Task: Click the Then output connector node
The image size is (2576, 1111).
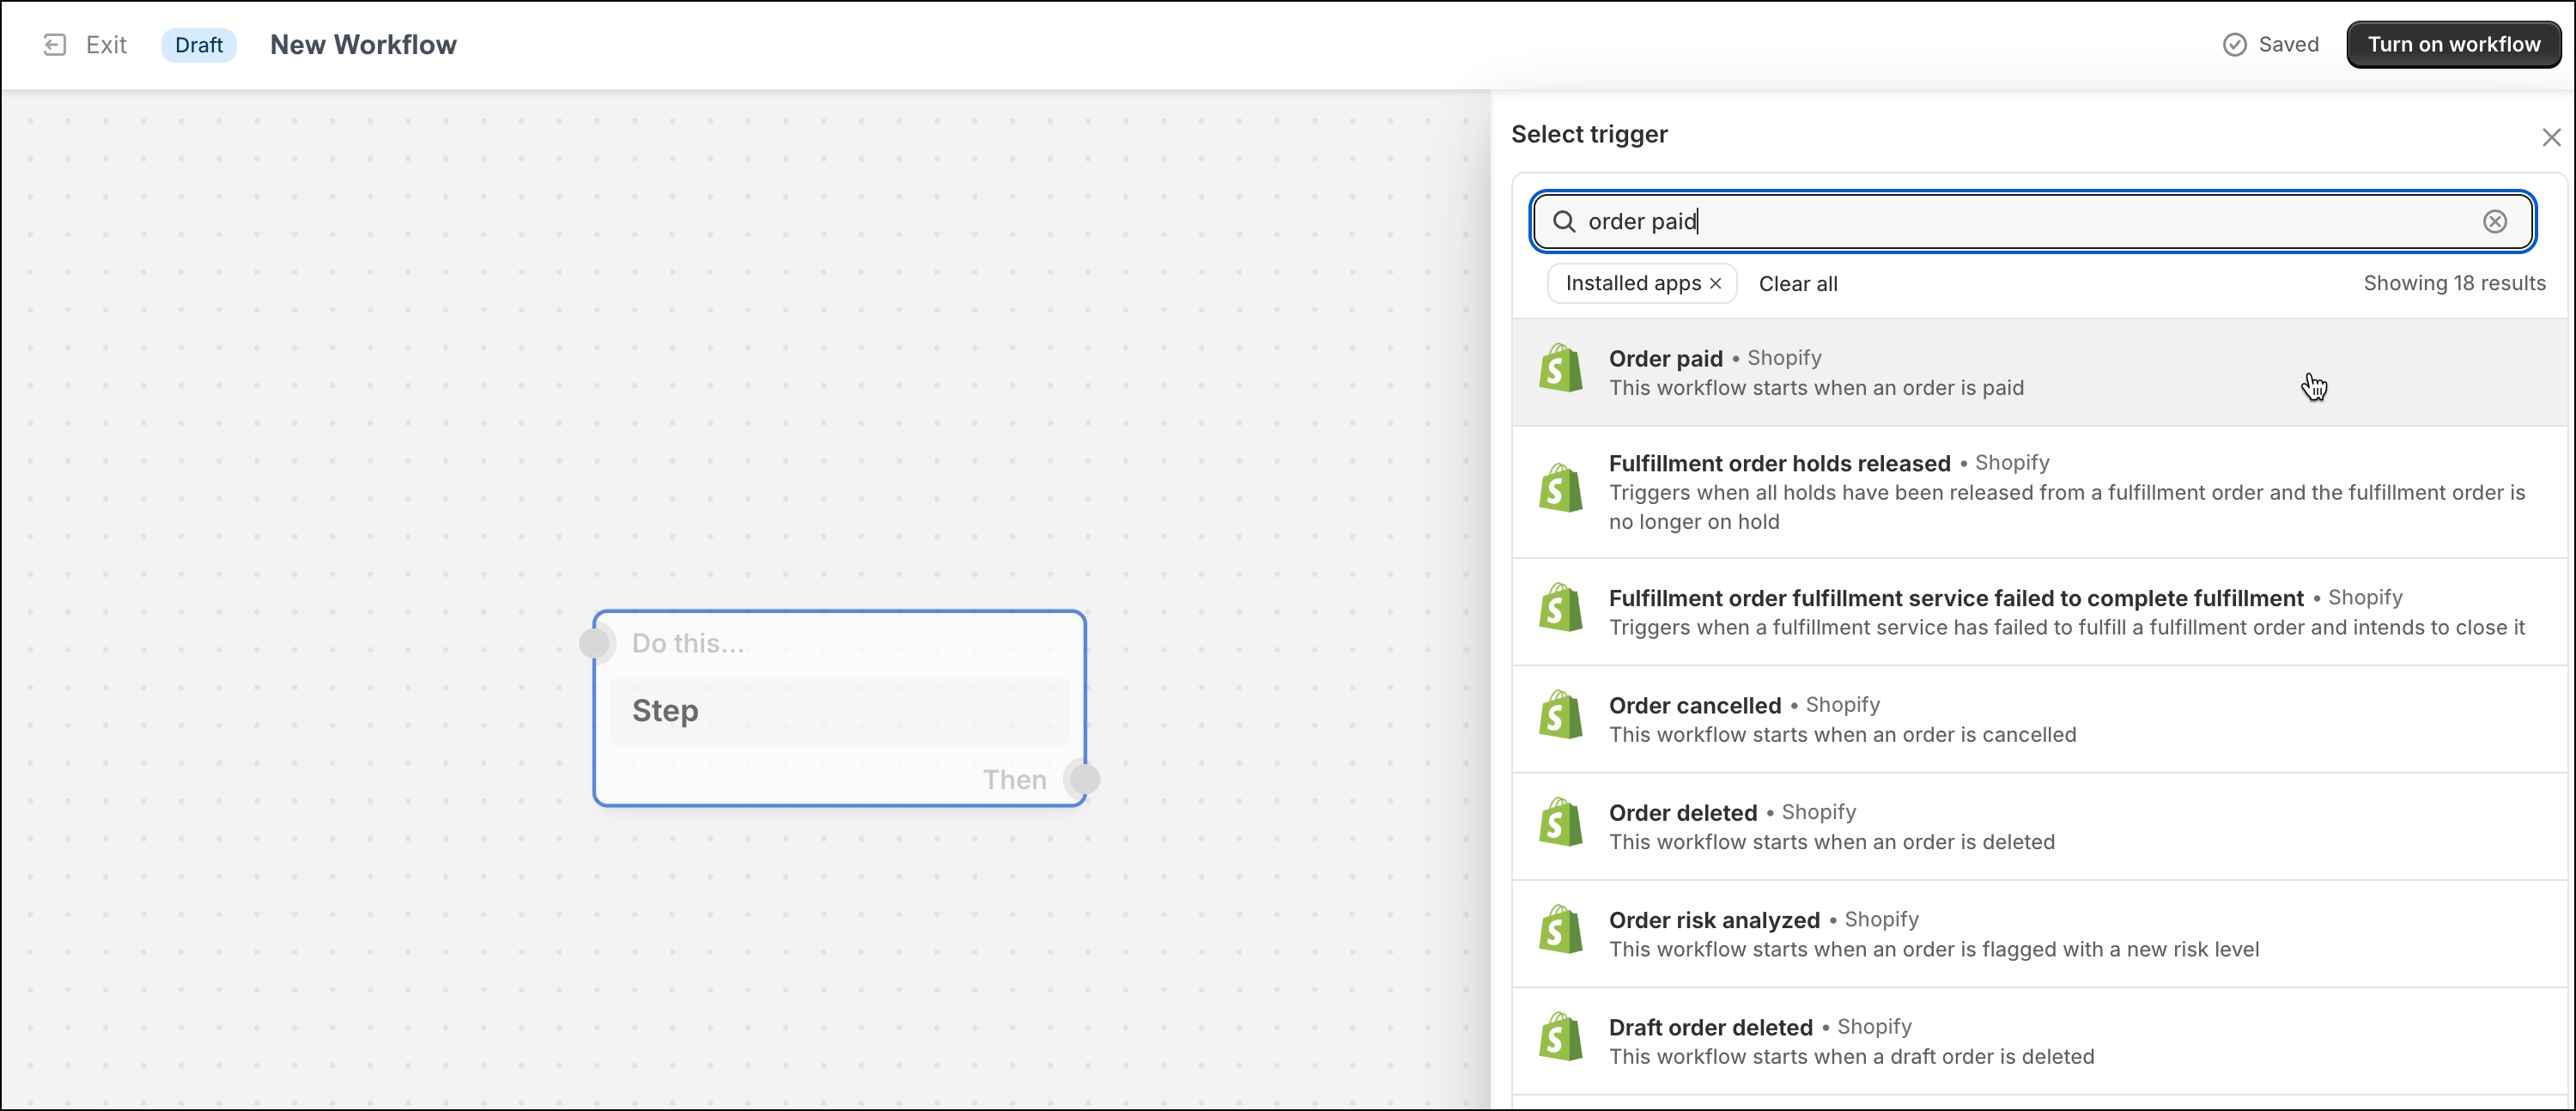Action: click(1083, 779)
